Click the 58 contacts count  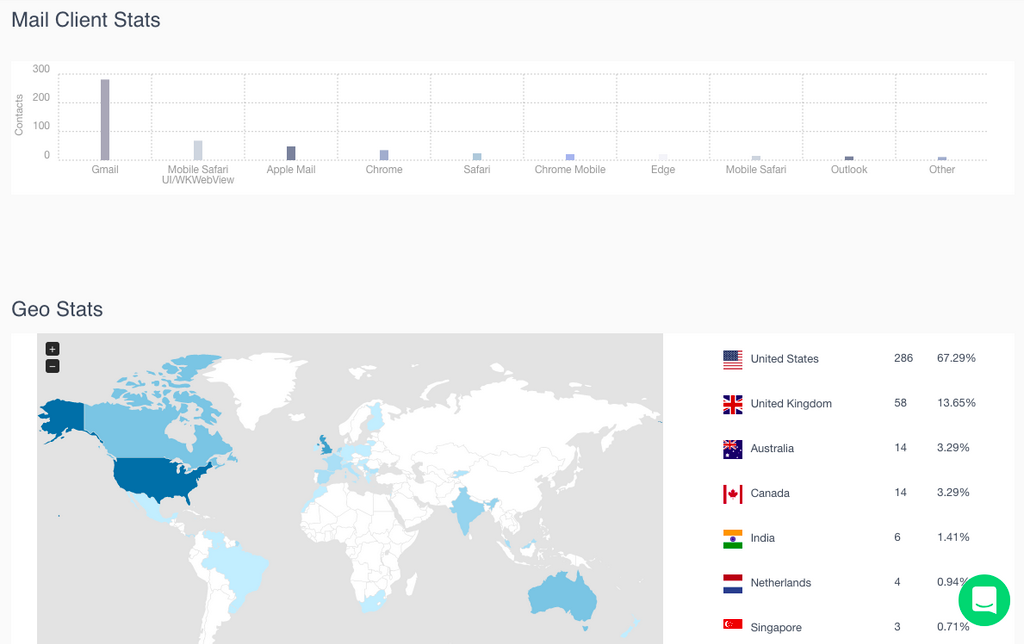click(x=900, y=403)
